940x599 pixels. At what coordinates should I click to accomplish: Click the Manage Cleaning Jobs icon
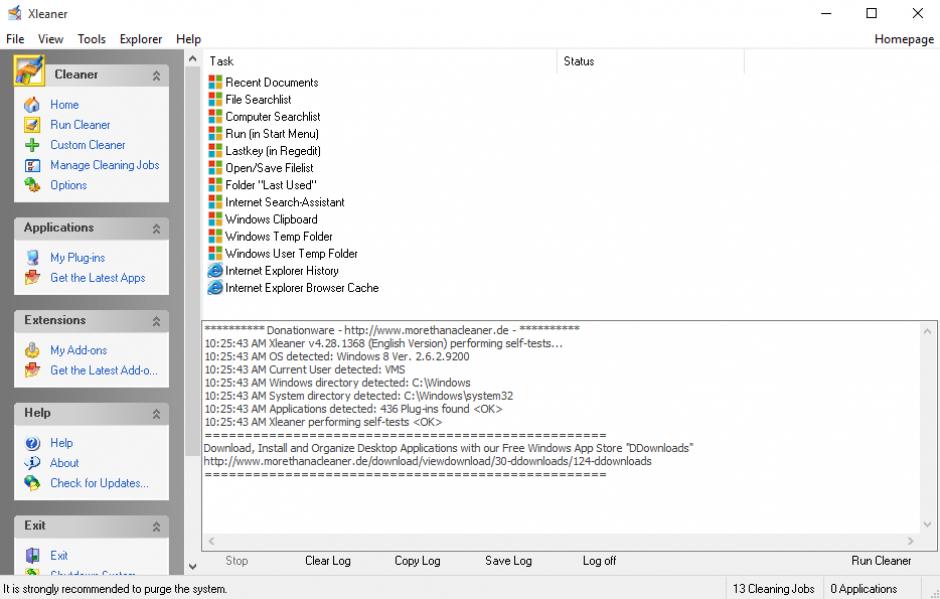coord(32,165)
